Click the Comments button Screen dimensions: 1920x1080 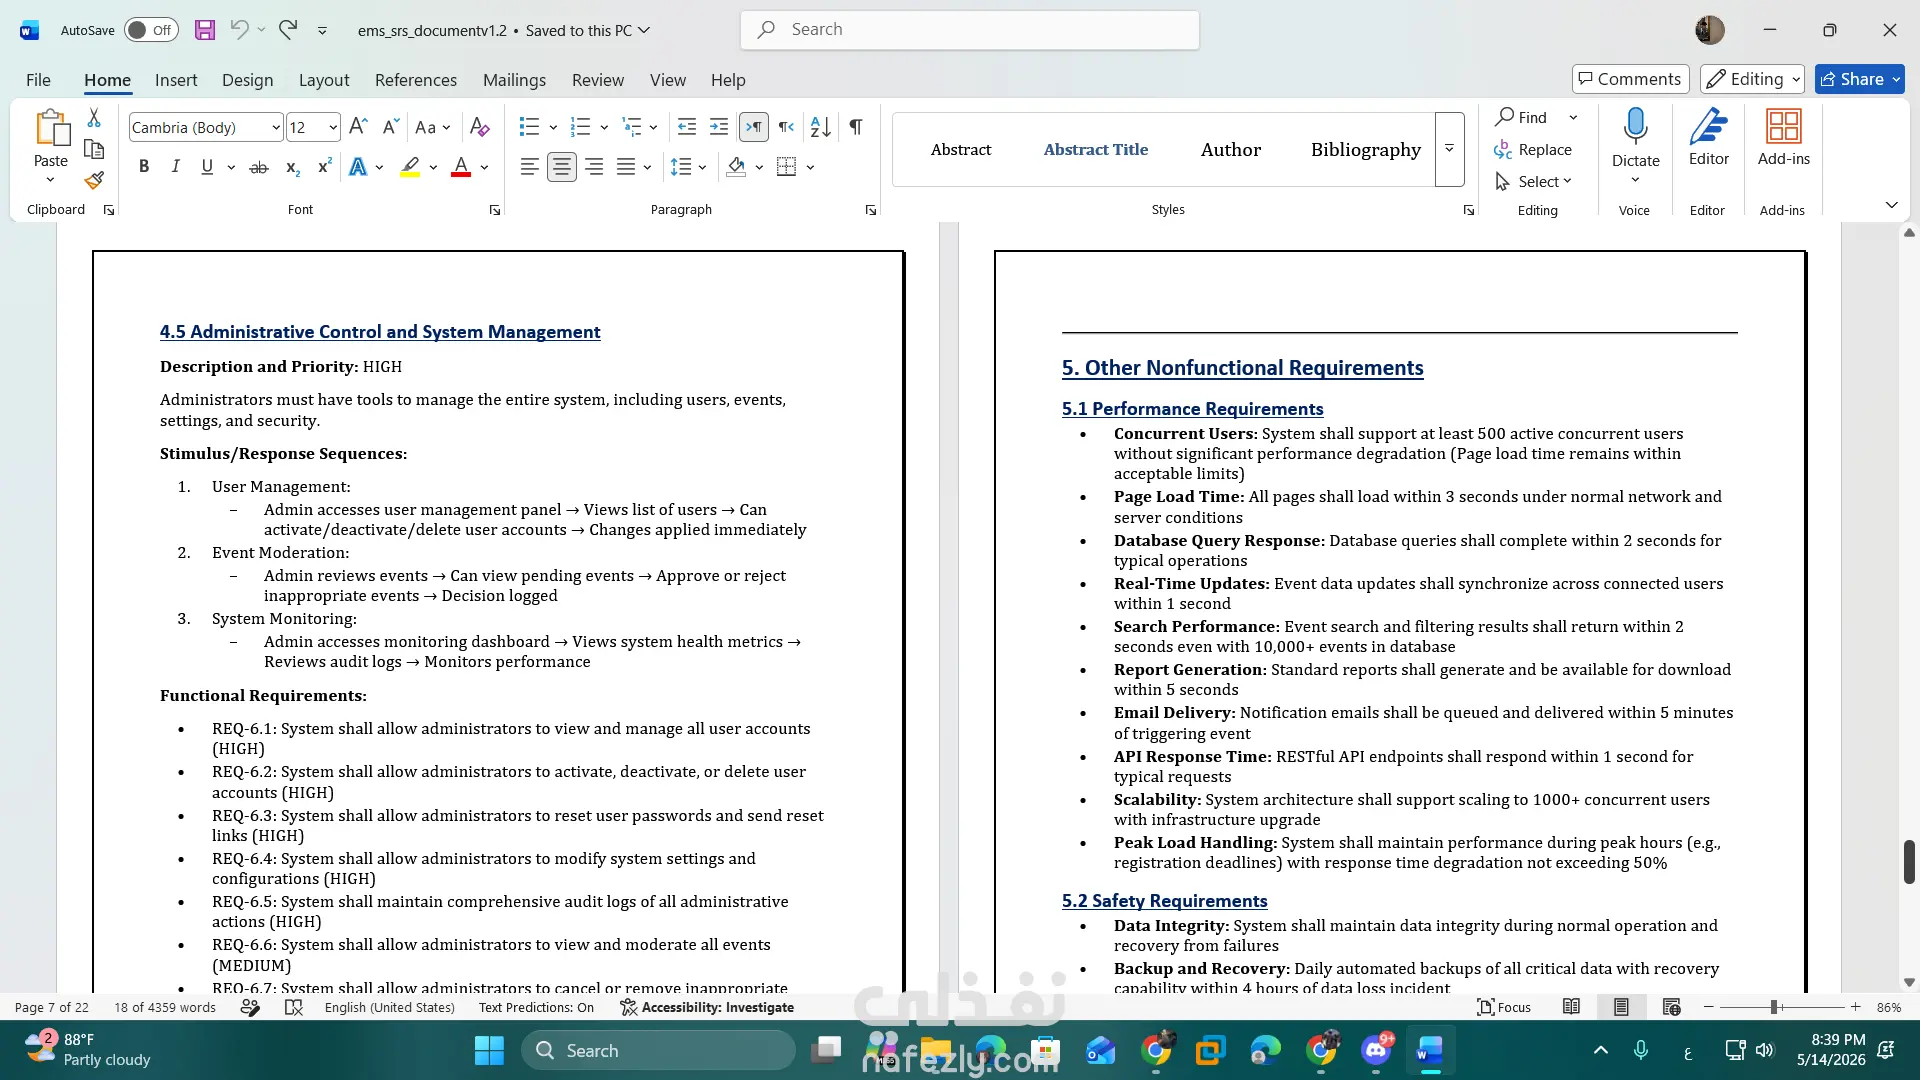1630,79
